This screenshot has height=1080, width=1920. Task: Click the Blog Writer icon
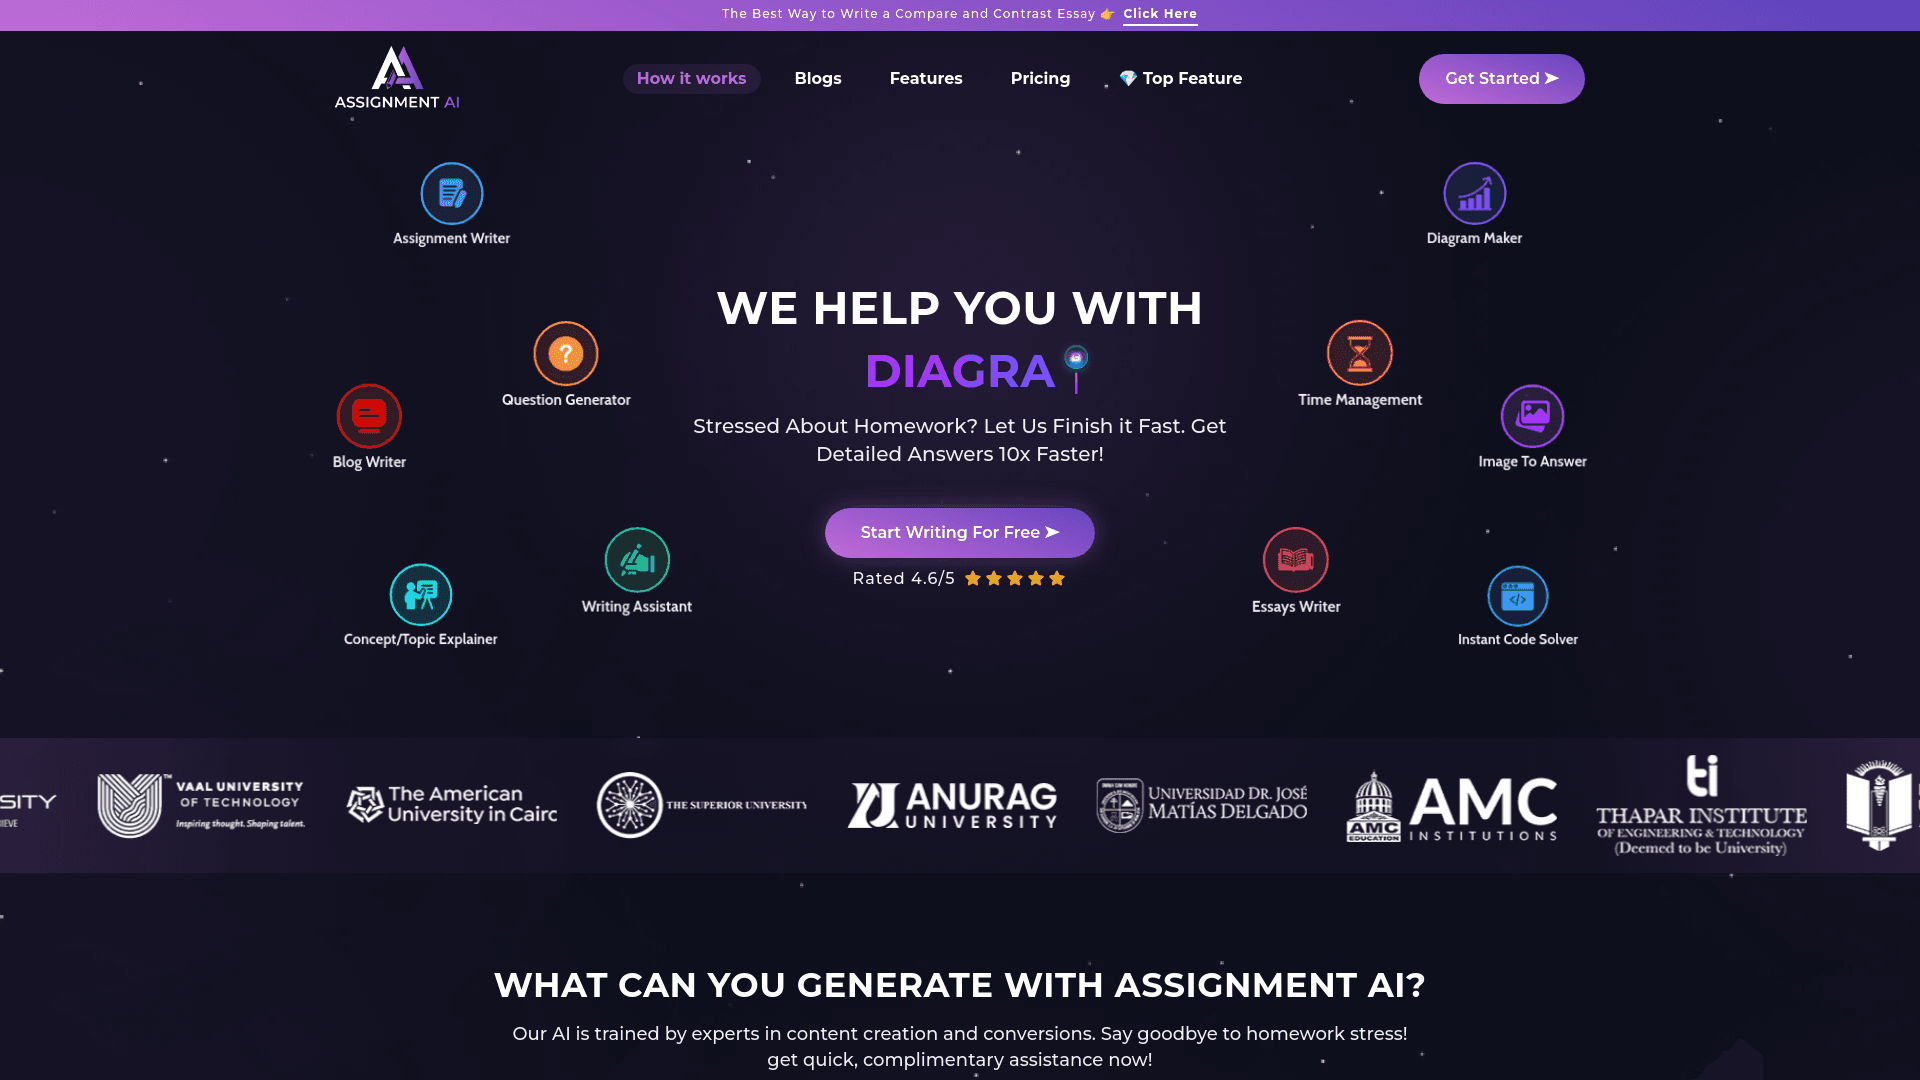tap(368, 414)
